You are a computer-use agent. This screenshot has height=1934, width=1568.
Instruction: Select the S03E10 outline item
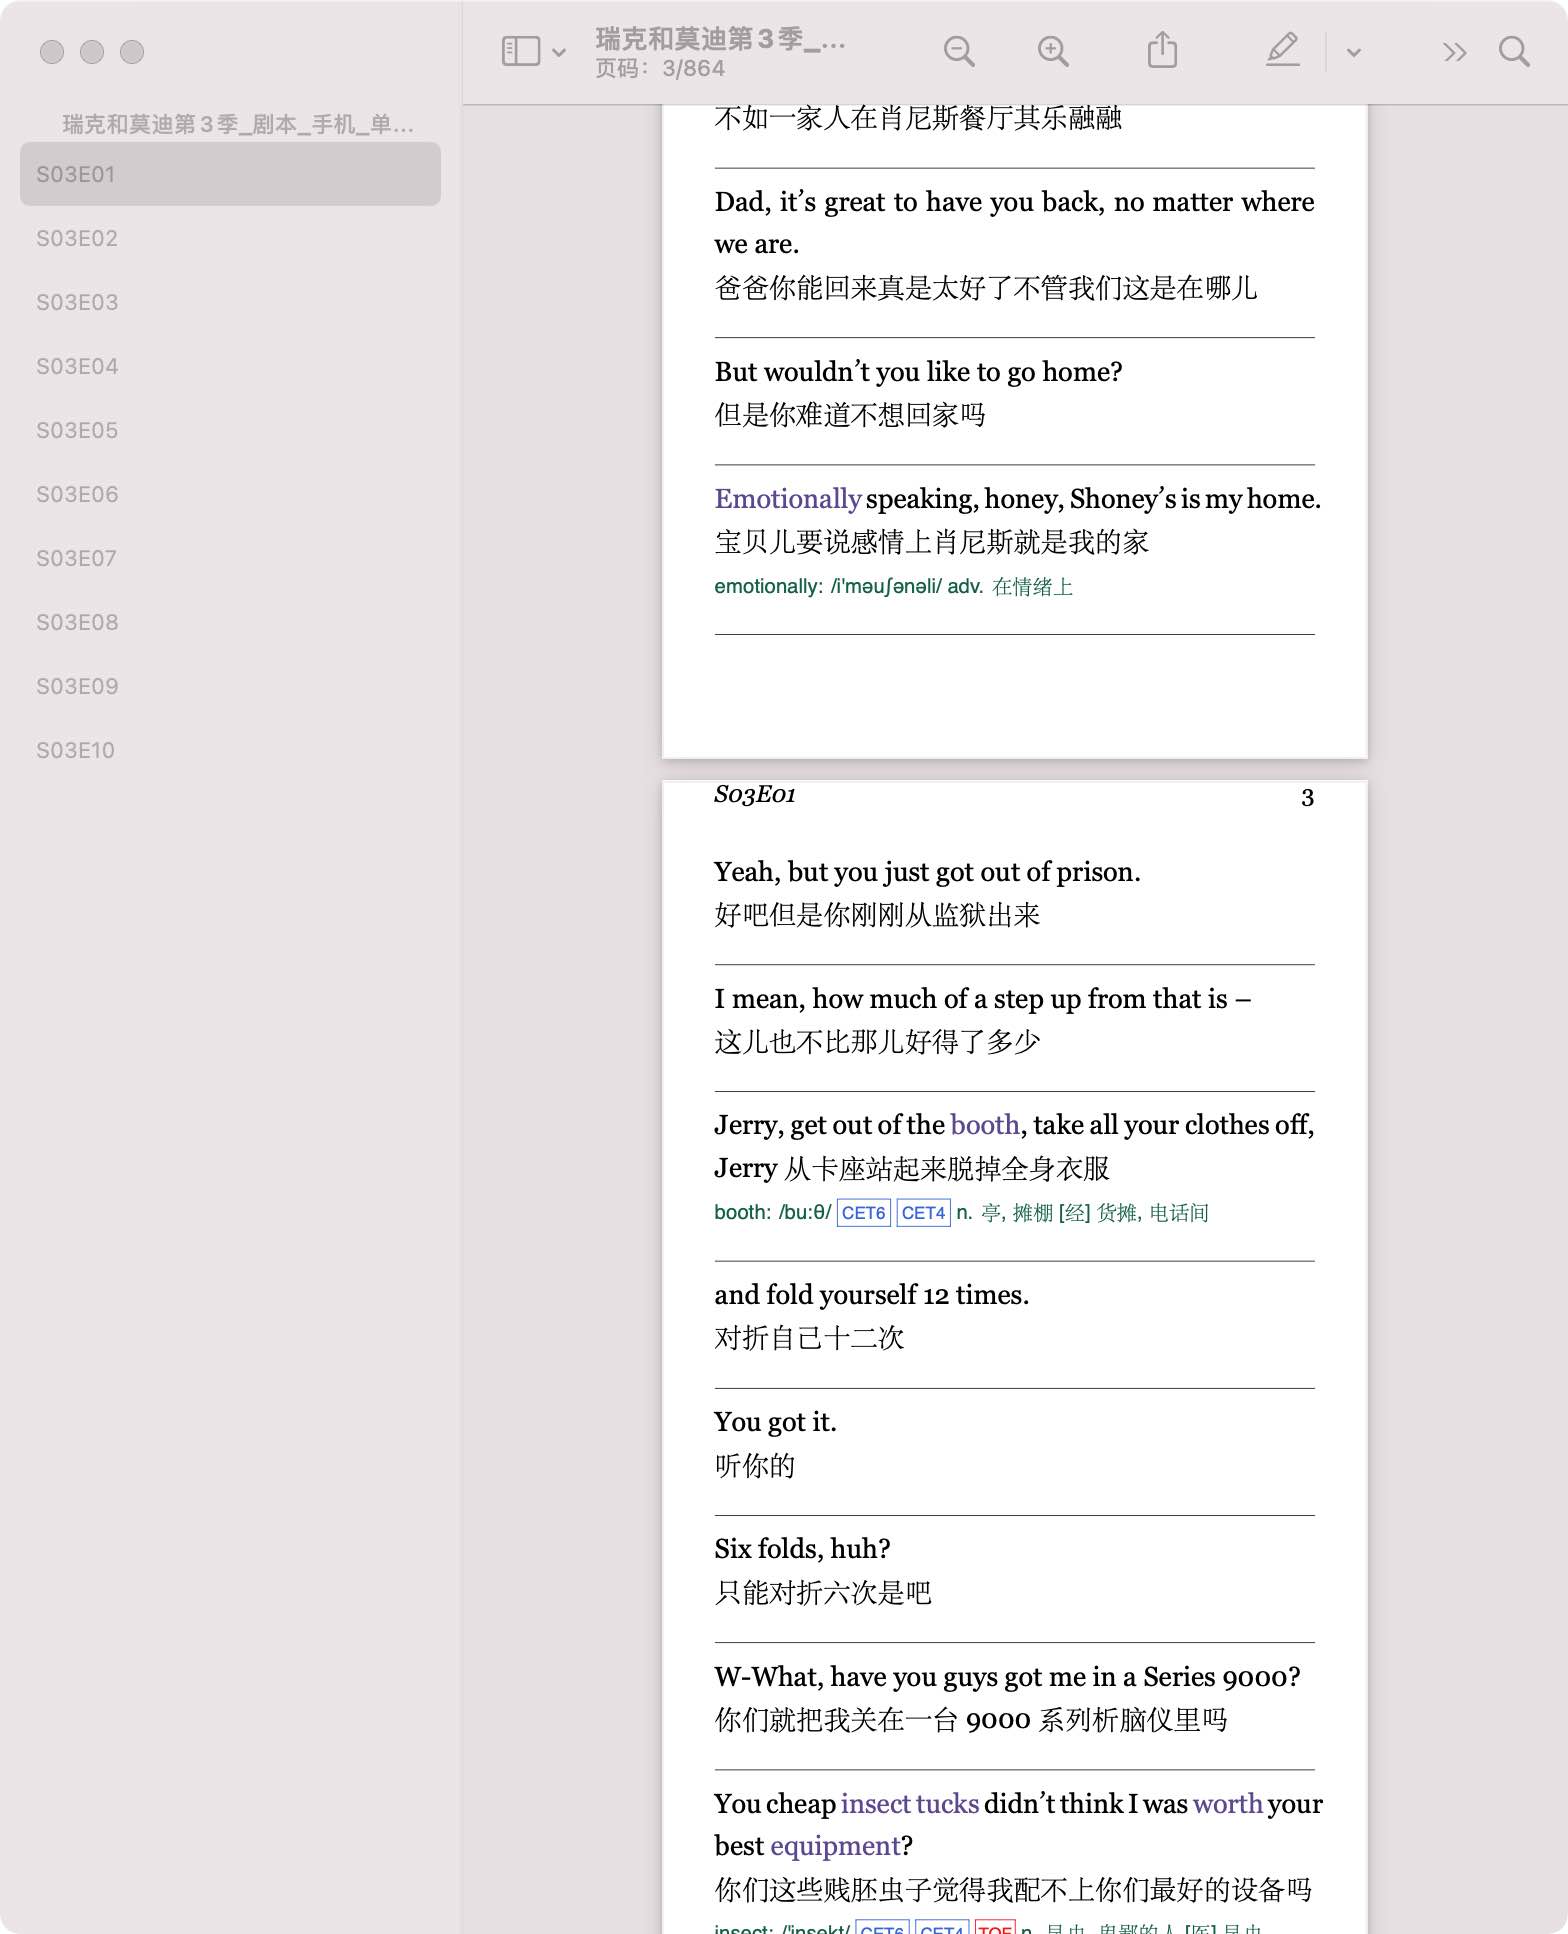pos(230,750)
